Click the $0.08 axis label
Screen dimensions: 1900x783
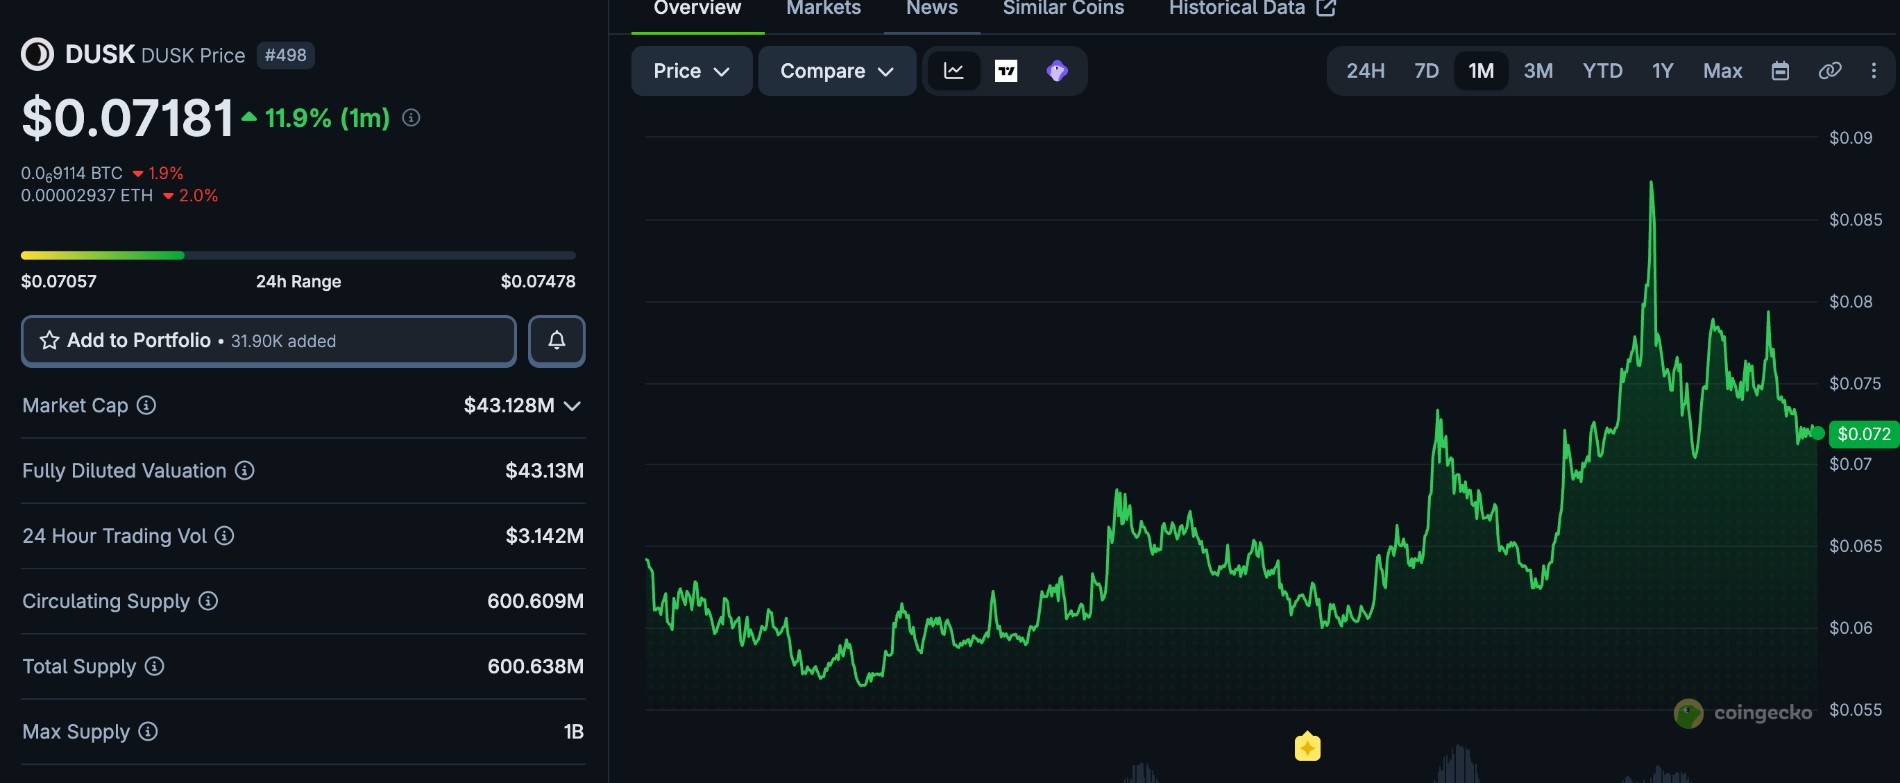[1850, 302]
